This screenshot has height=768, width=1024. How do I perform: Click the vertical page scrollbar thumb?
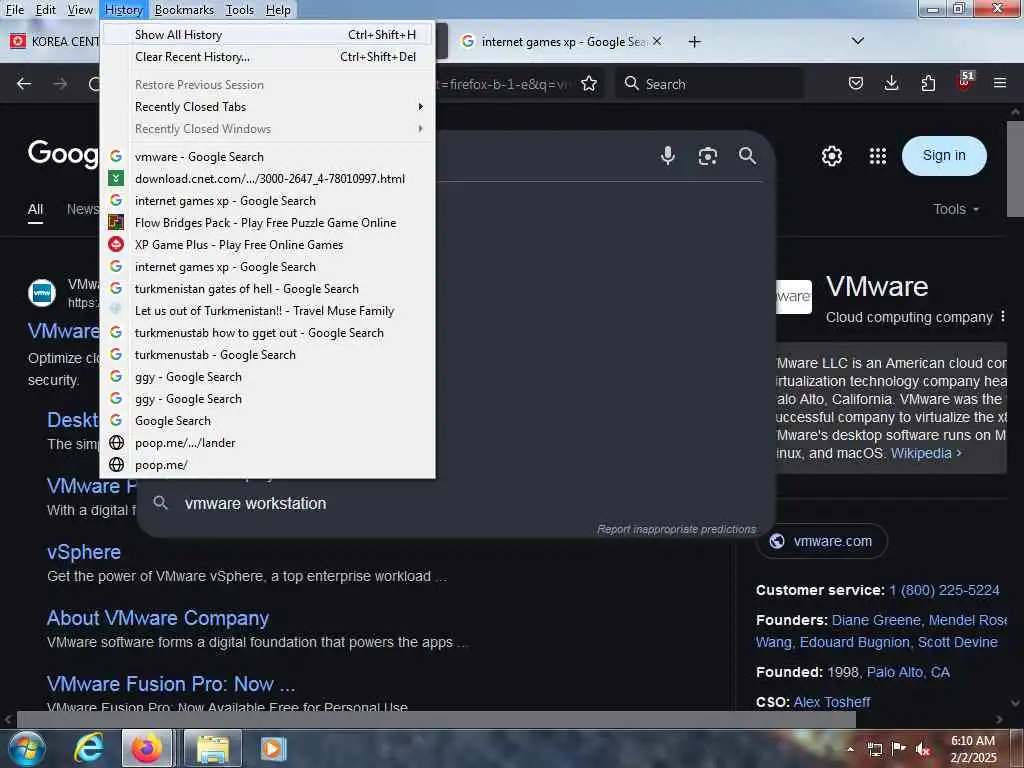pos(1015,168)
